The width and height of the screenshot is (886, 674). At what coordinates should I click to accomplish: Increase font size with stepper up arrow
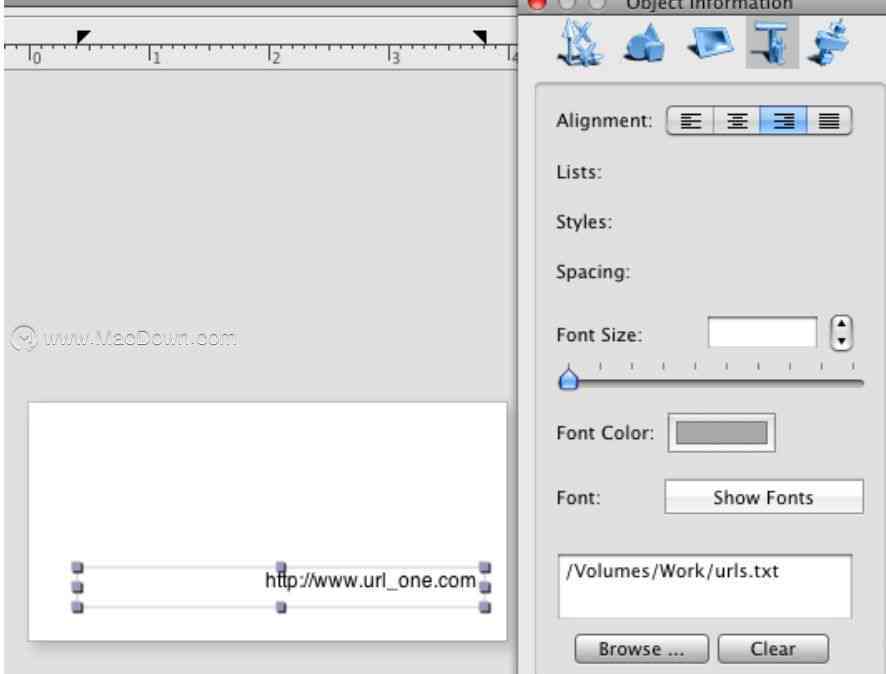(841, 324)
